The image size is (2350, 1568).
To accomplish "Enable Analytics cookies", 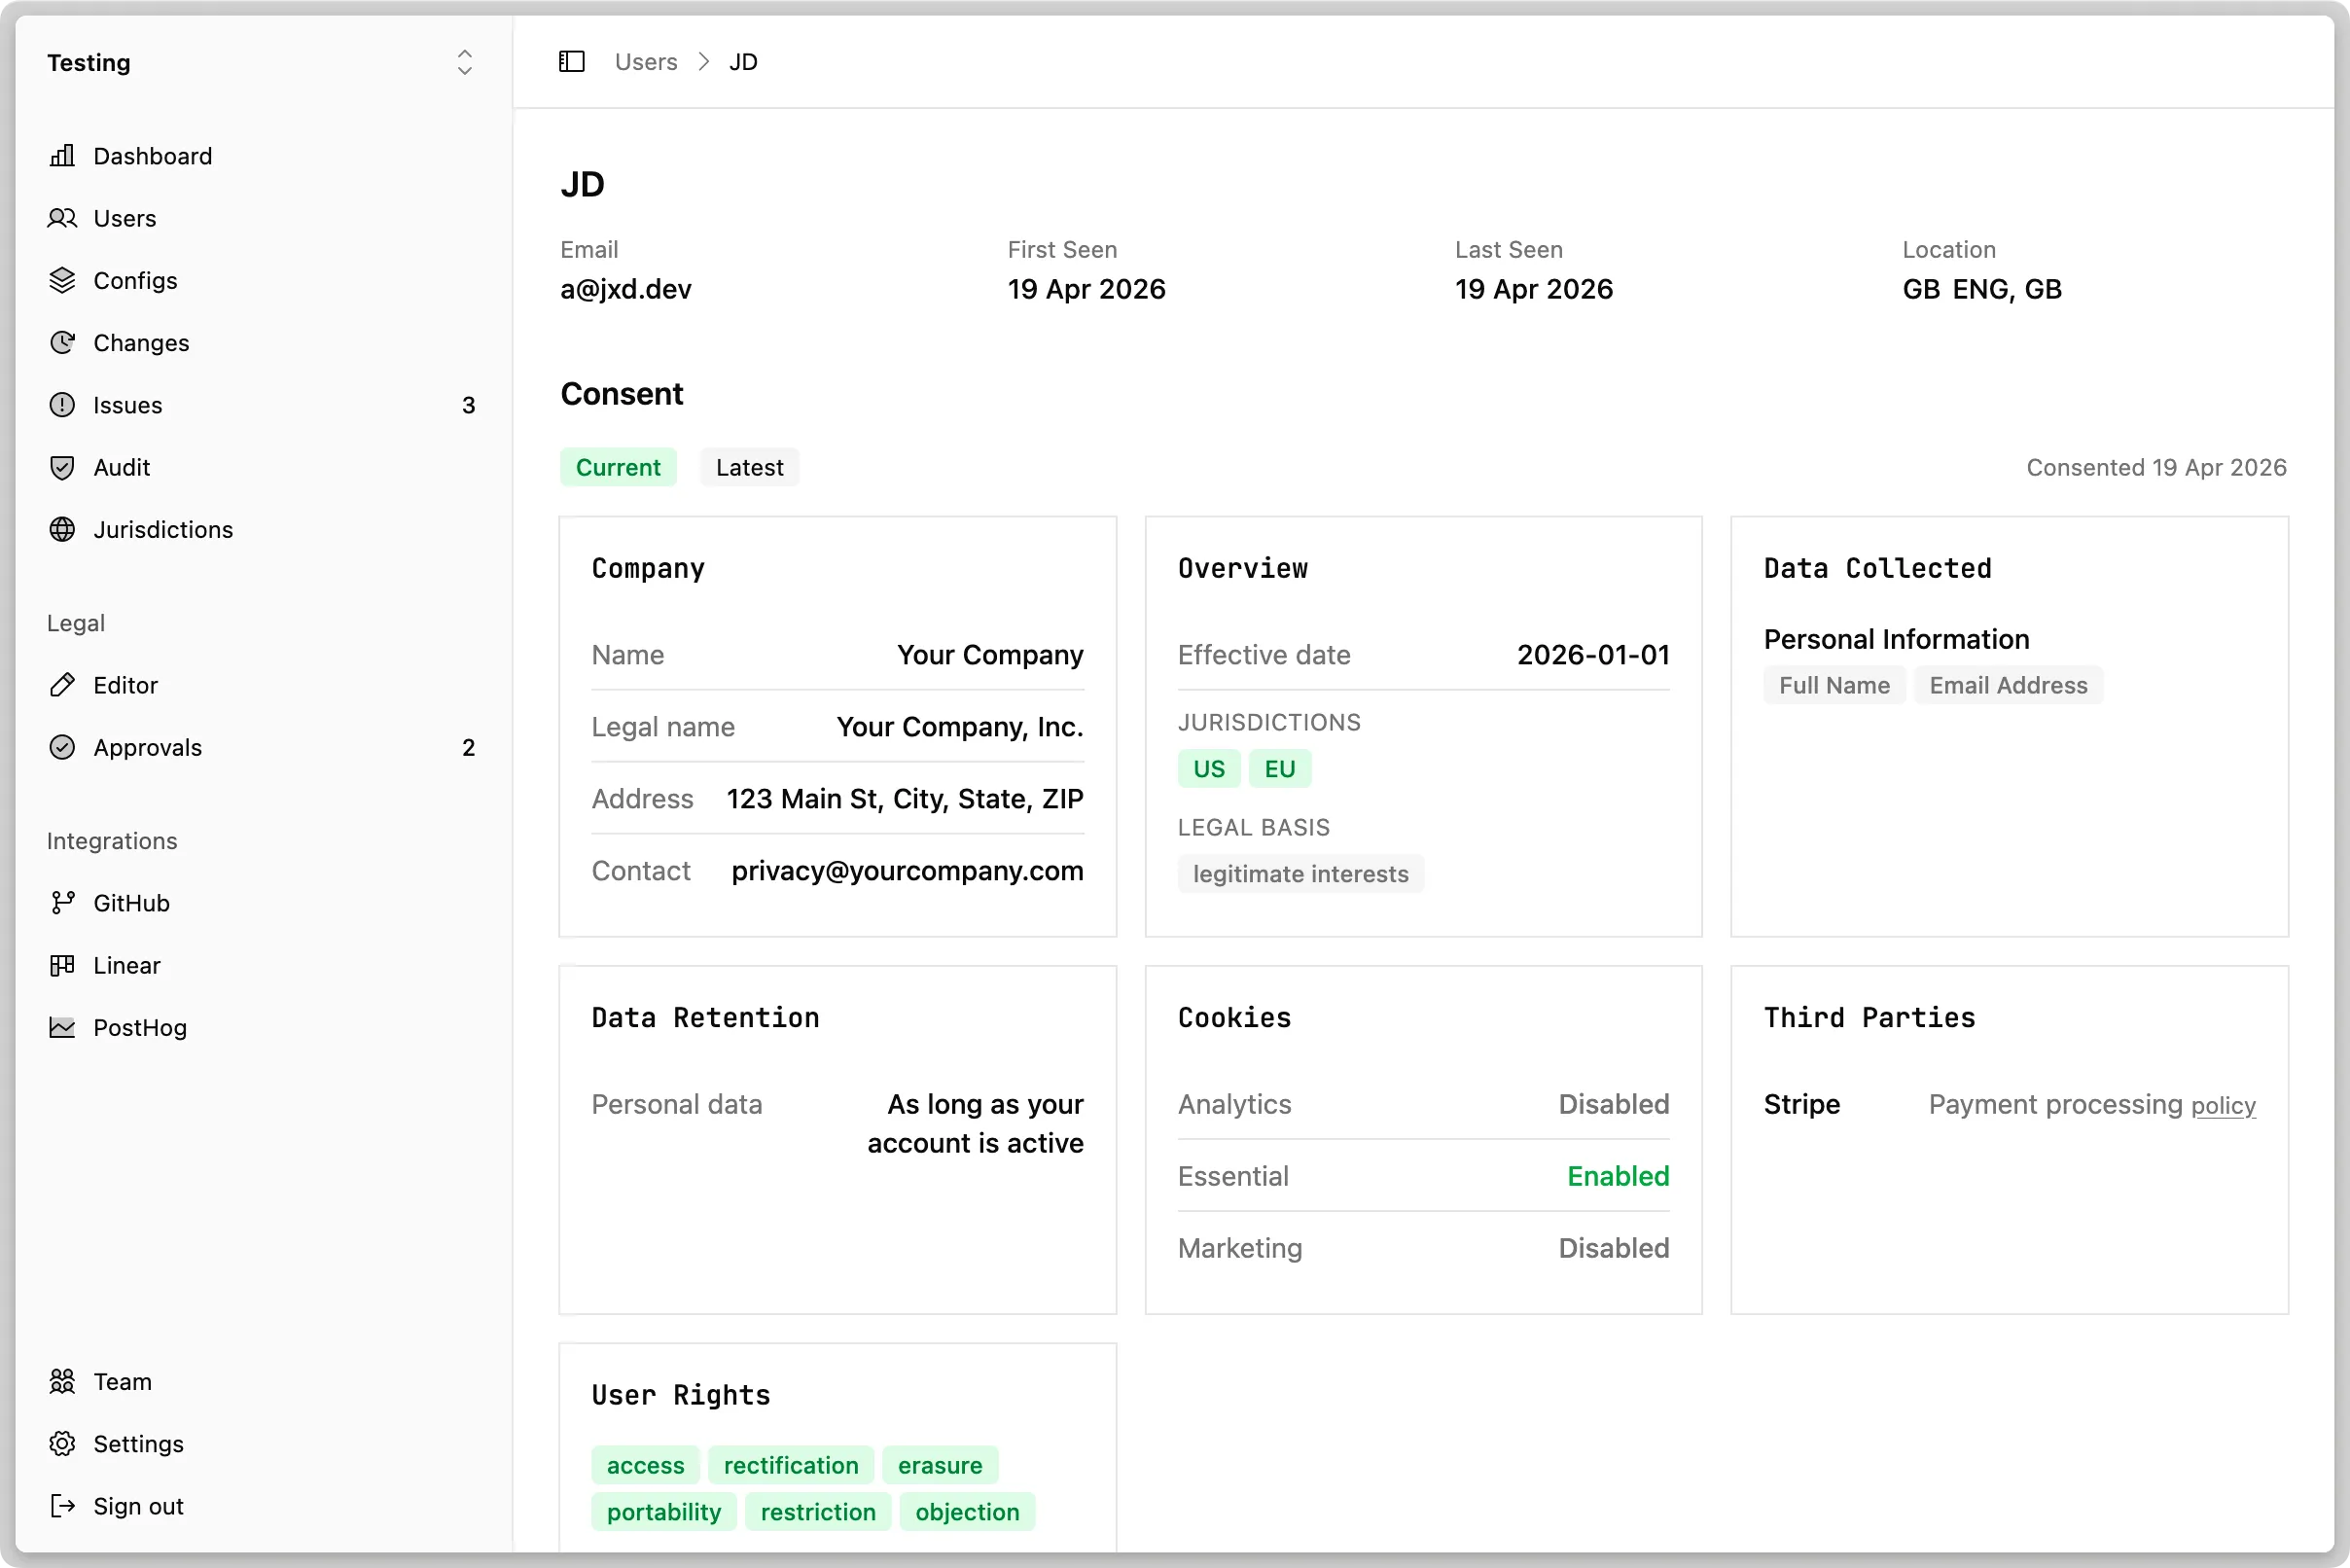I will 1613,1104.
